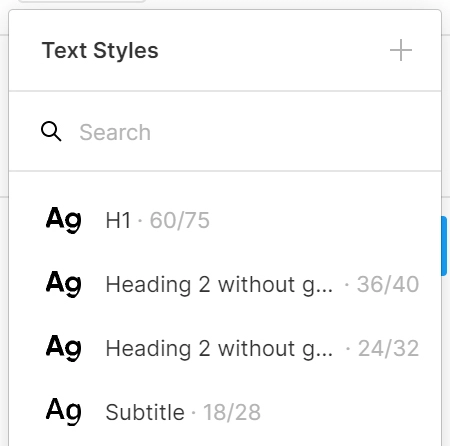Click the Ag preview for Subtitle
Viewport: 450px width, 446px height.
(x=63, y=412)
